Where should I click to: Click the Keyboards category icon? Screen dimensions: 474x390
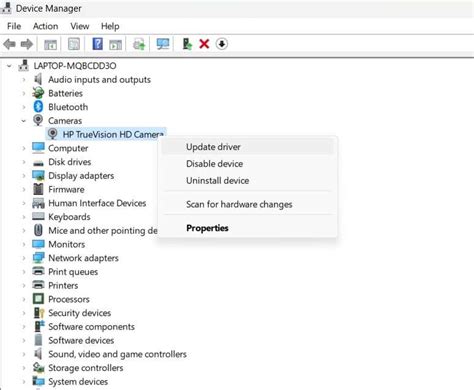(38, 216)
